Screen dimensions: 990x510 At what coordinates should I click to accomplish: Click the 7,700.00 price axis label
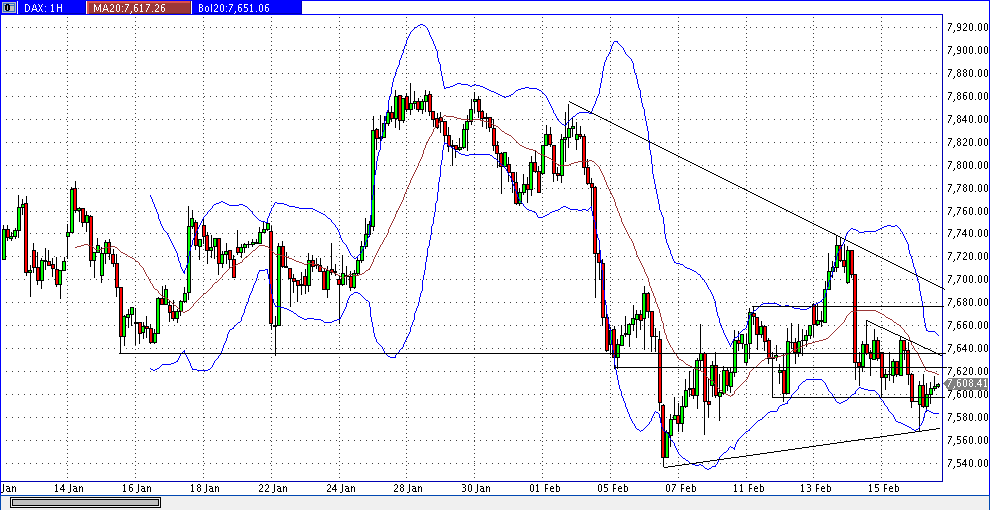point(967,279)
